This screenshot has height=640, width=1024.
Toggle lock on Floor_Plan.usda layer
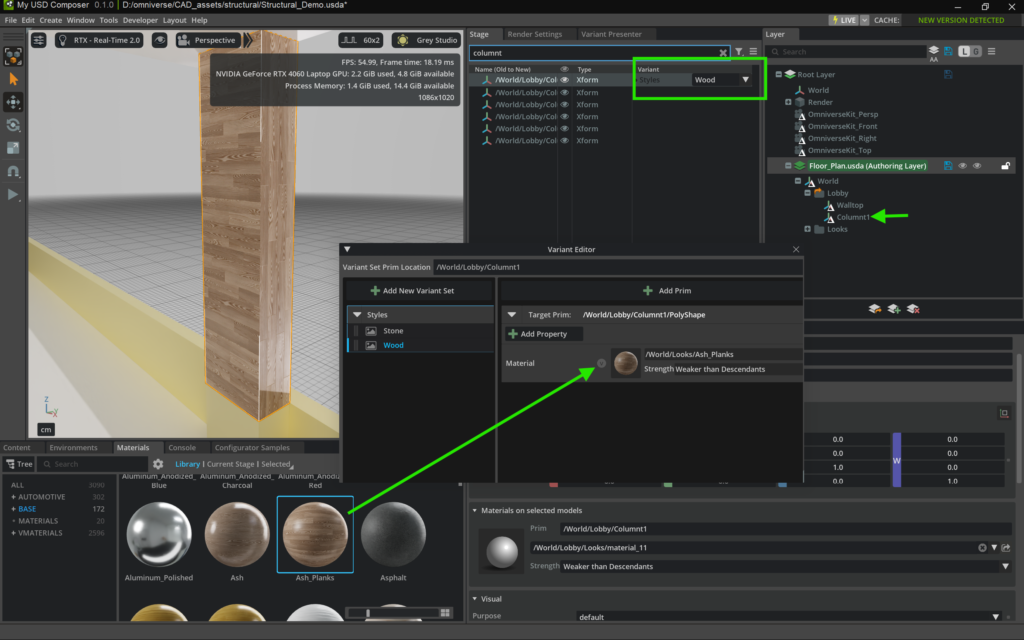coord(1006,166)
